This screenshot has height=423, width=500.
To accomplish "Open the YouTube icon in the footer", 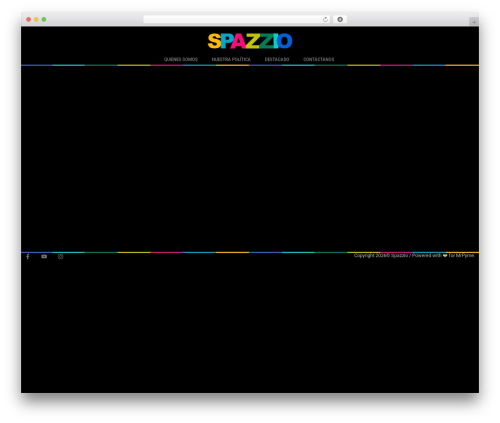I will [44, 256].
